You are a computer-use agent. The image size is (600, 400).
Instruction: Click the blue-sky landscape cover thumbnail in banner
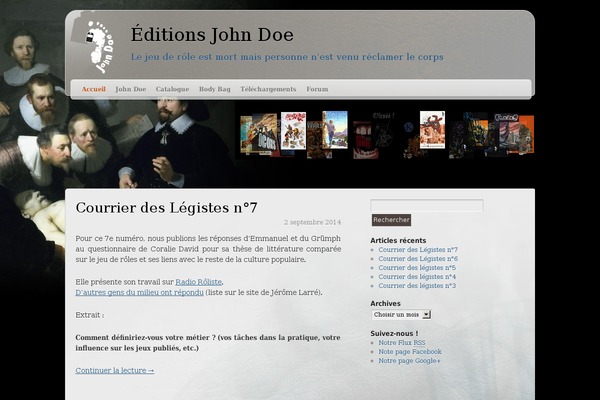point(335,130)
